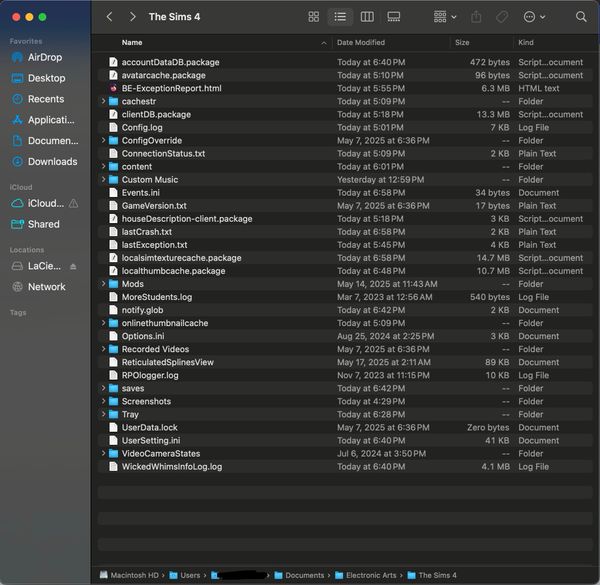
Task: Select the lastException.txt file
Action: pos(154,245)
